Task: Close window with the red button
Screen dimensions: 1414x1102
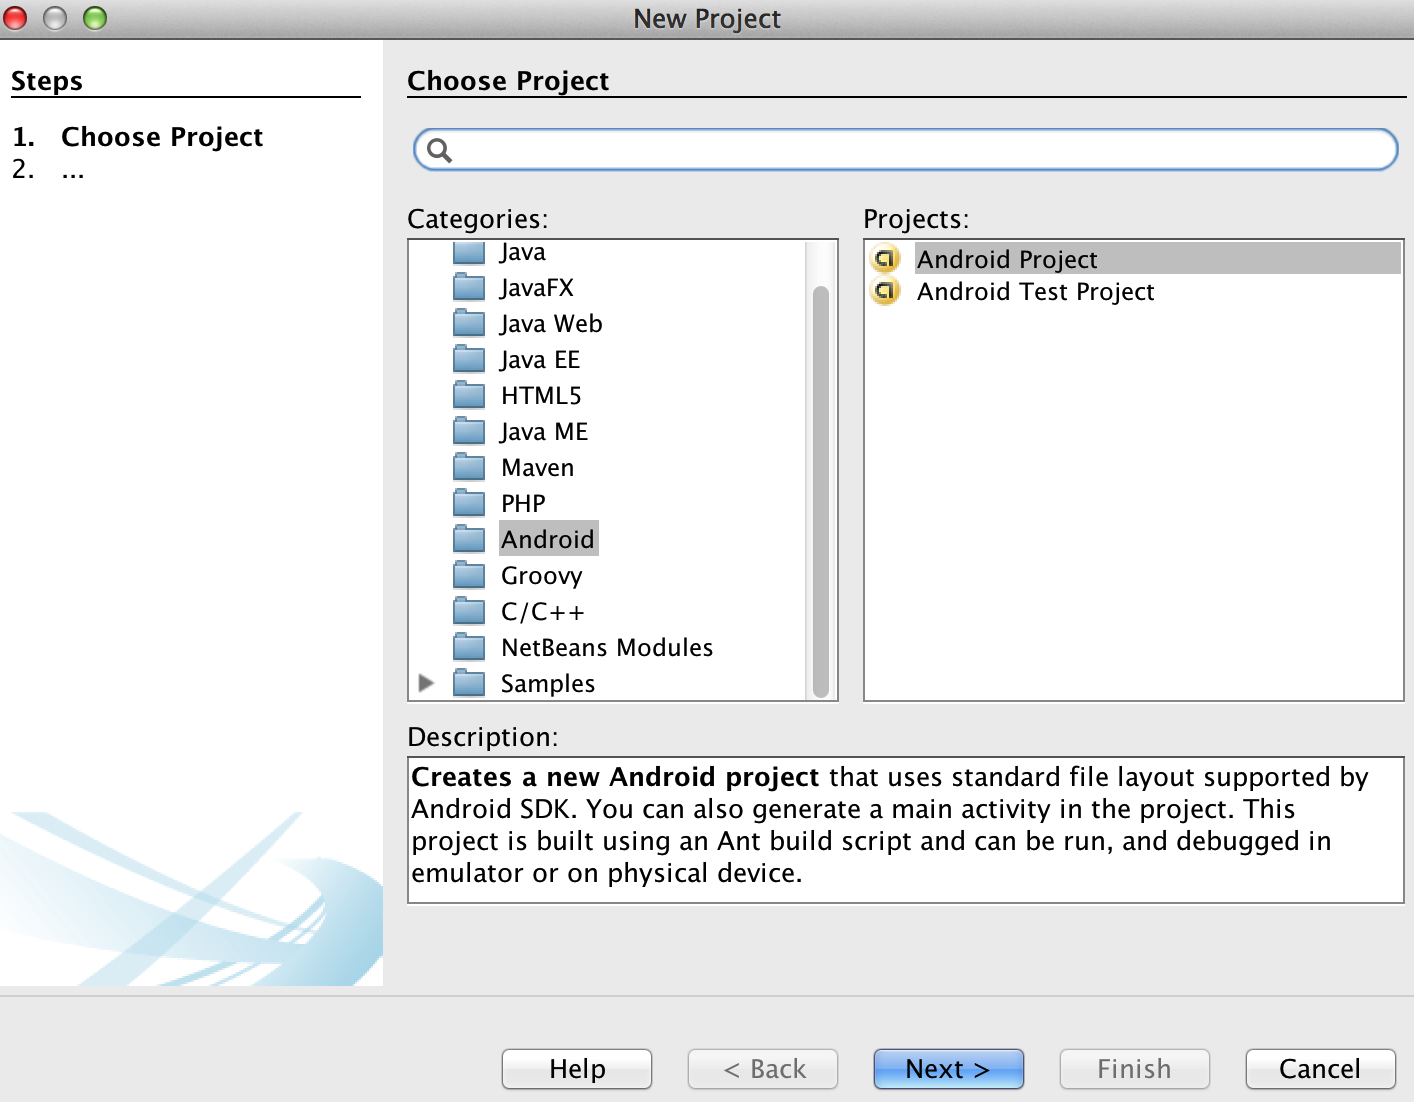Action: [x=15, y=18]
